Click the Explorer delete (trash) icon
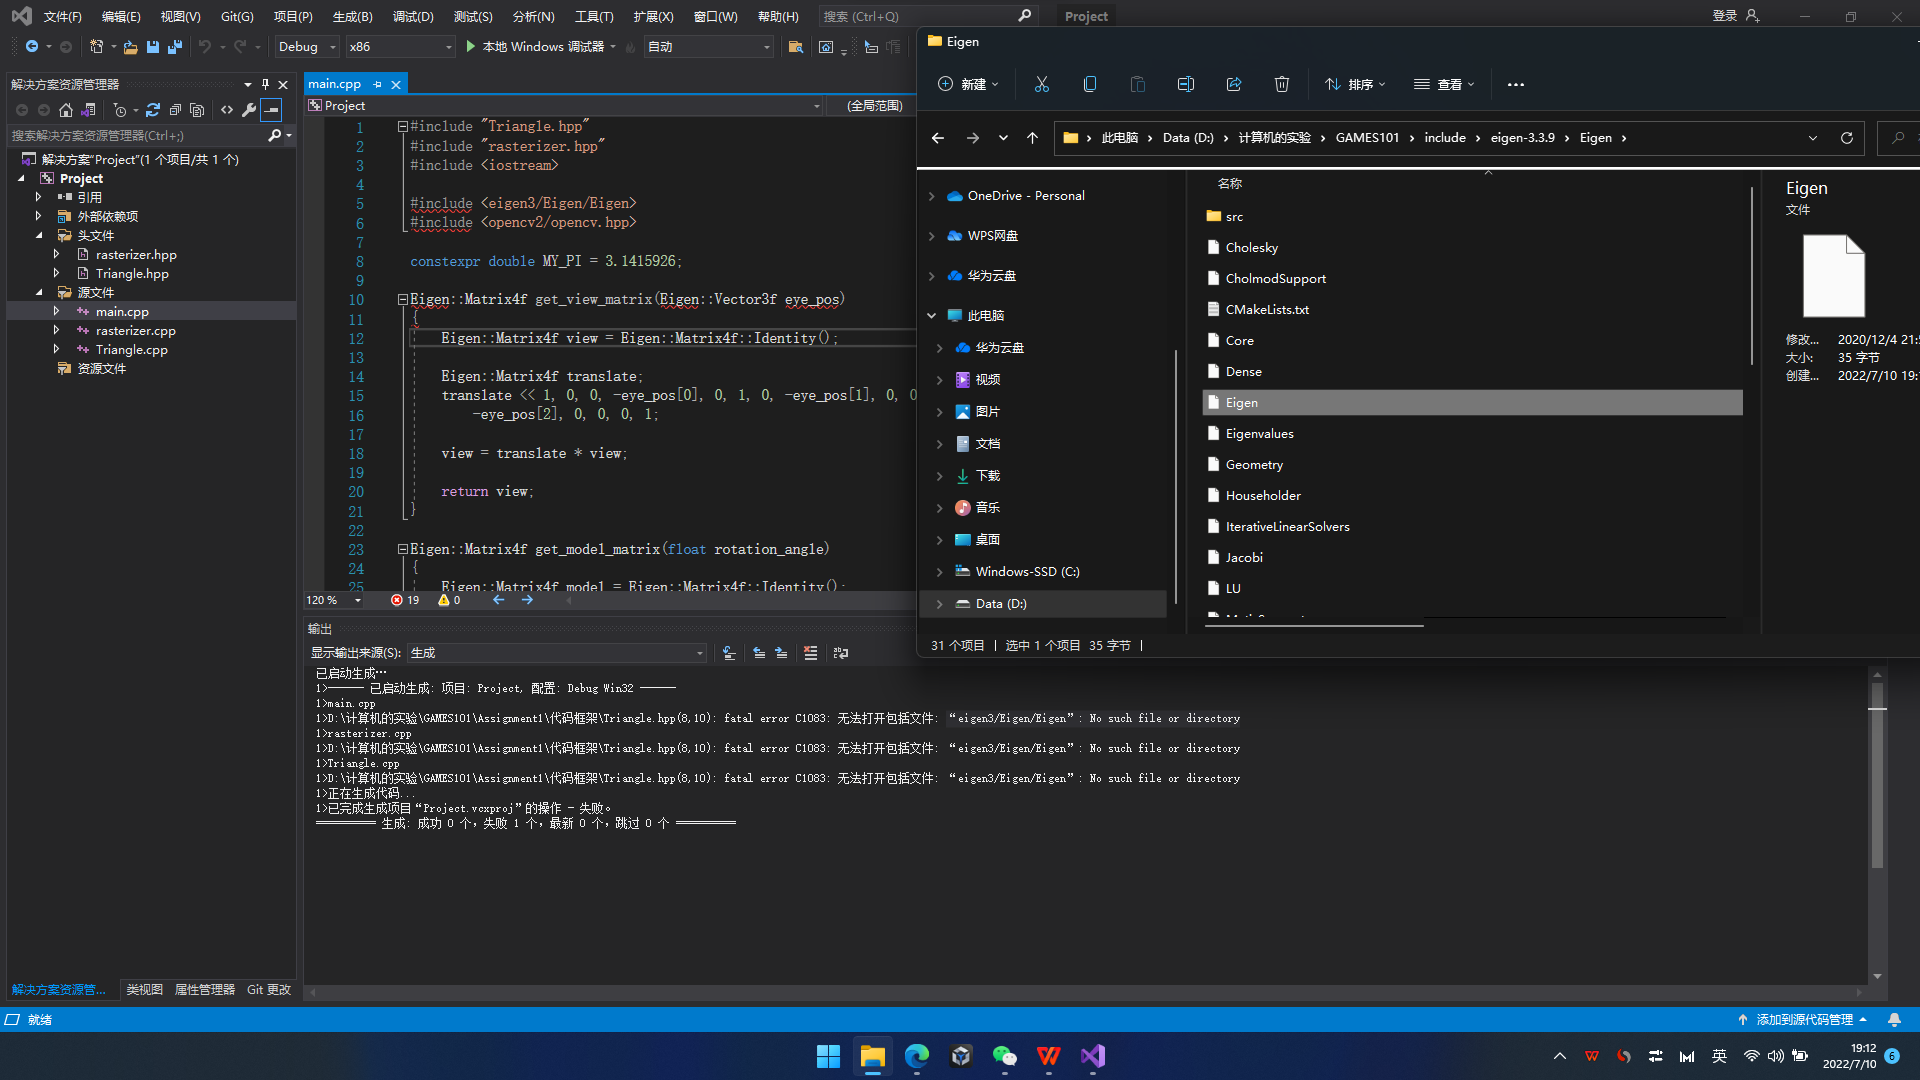This screenshot has width=1920, height=1080. 1281,85
